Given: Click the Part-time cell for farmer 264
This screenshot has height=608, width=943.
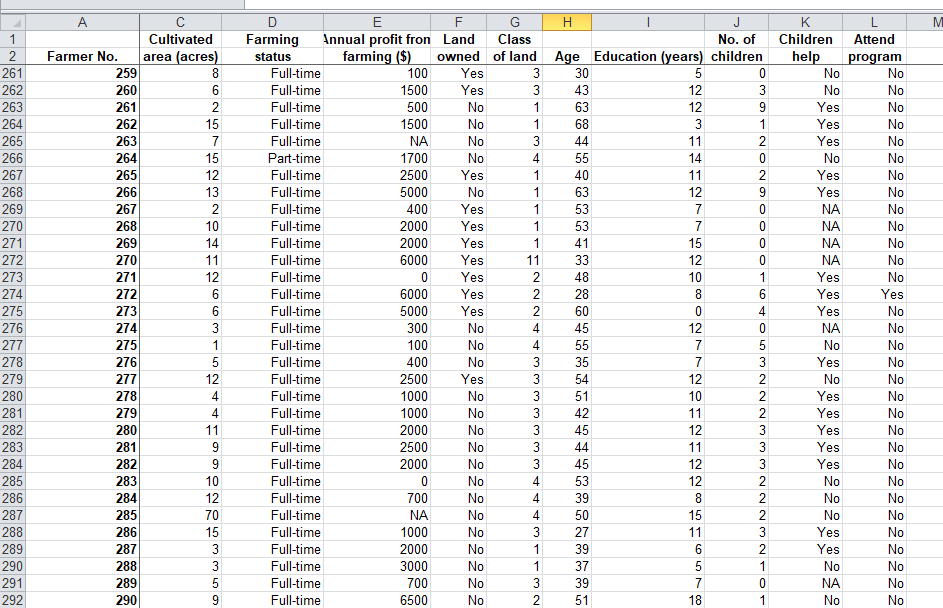Looking at the screenshot, I should tap(272, 158).
